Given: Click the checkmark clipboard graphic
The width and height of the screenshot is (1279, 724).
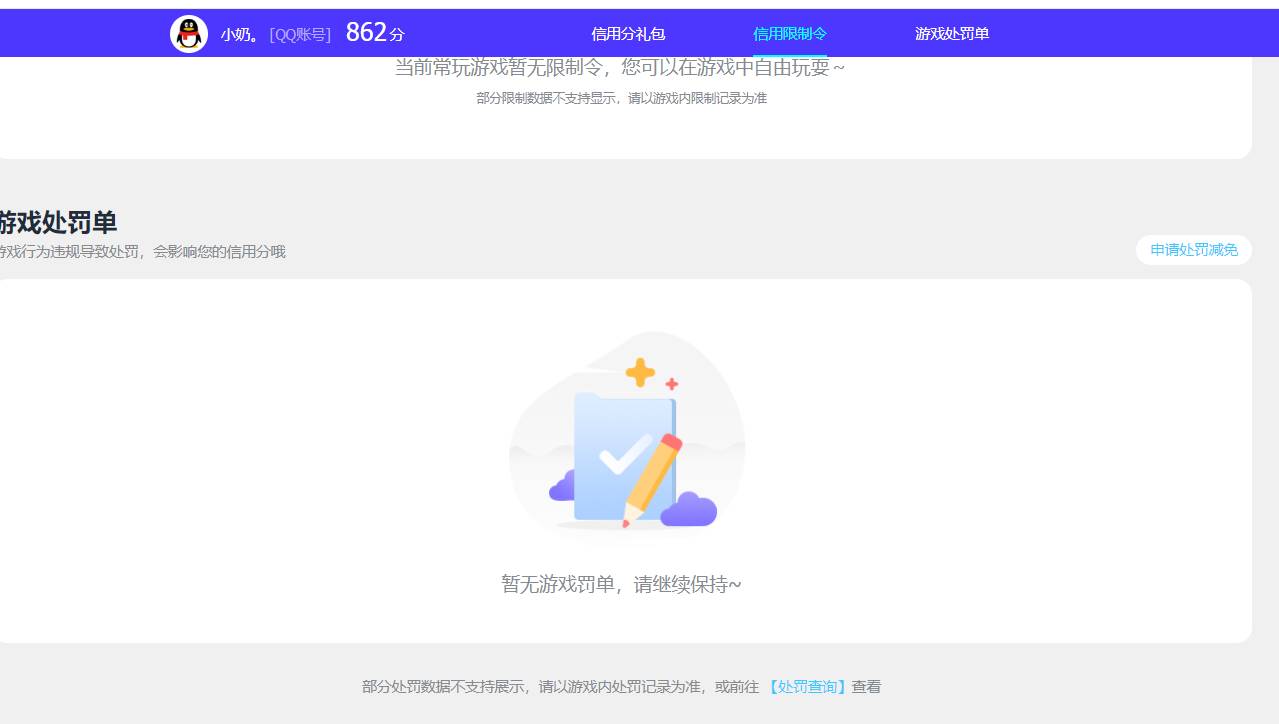Looking at the screenshot, I should click(615, 450).
